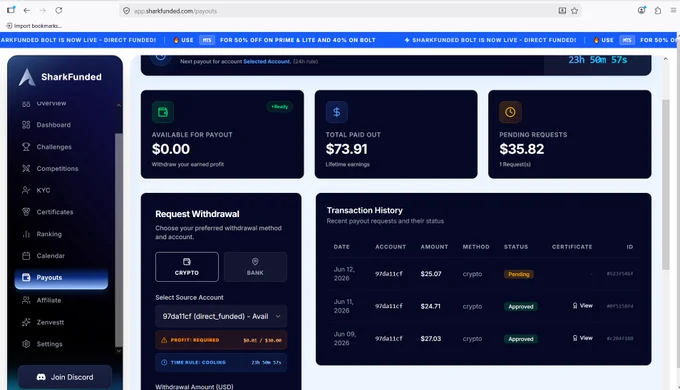680x390 pixels.
Task: Click the browser forward arrow
Action: pos(42,10)
